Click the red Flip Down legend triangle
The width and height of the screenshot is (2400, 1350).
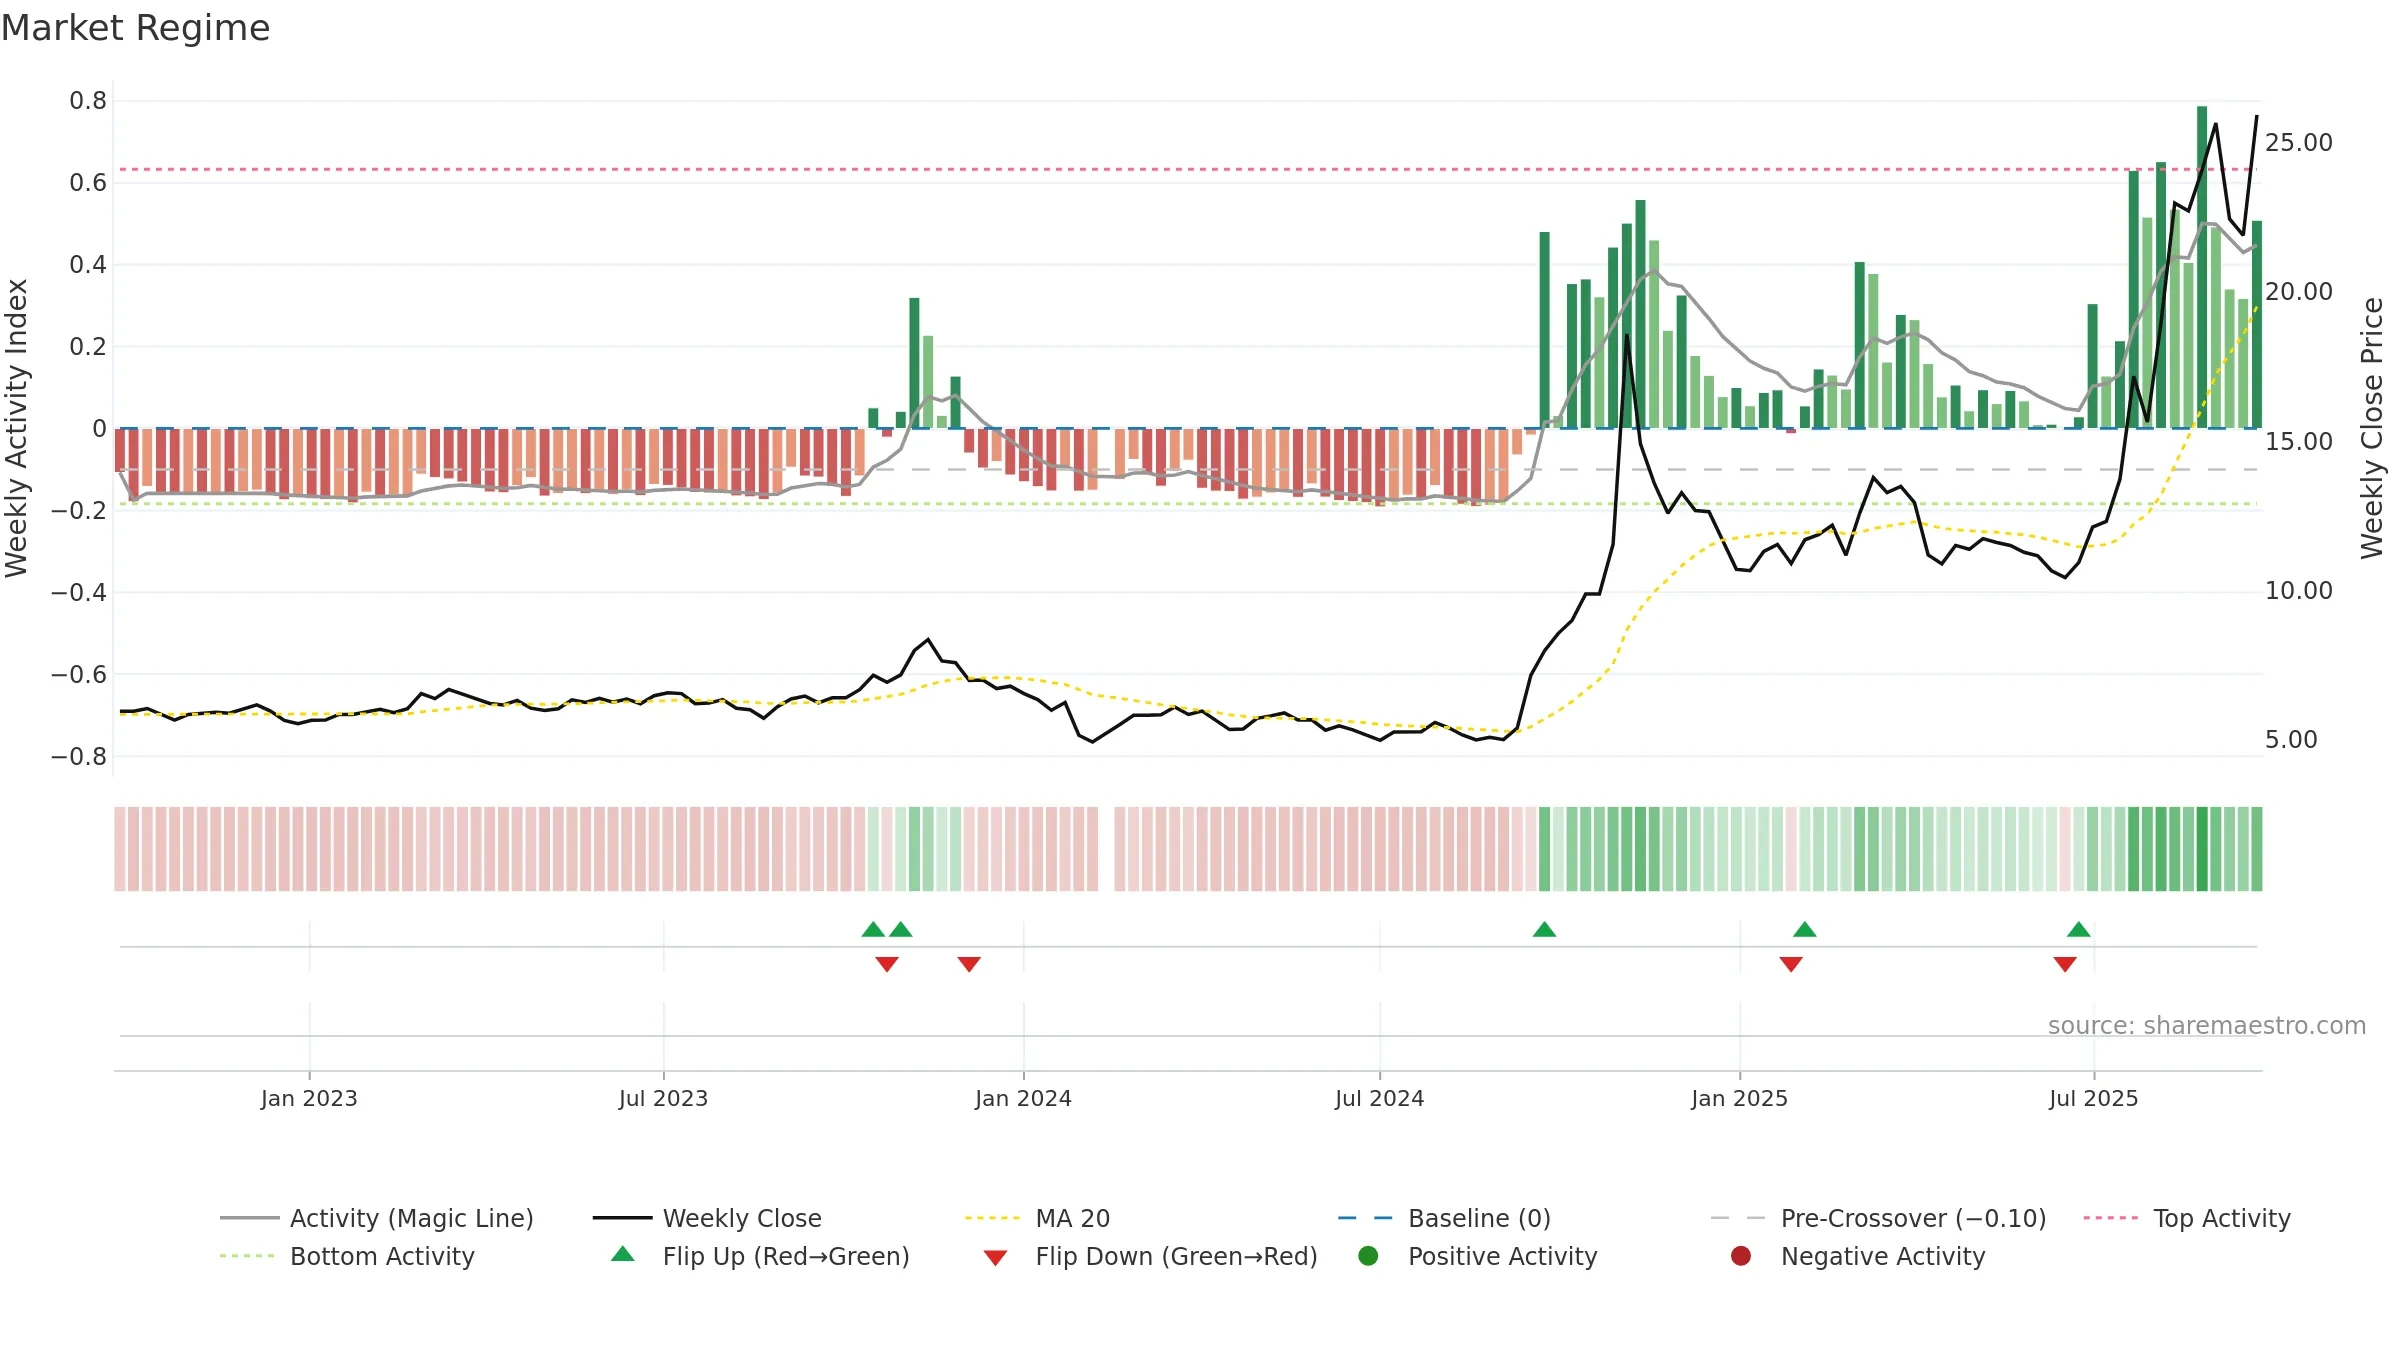tap(995, 1258)
